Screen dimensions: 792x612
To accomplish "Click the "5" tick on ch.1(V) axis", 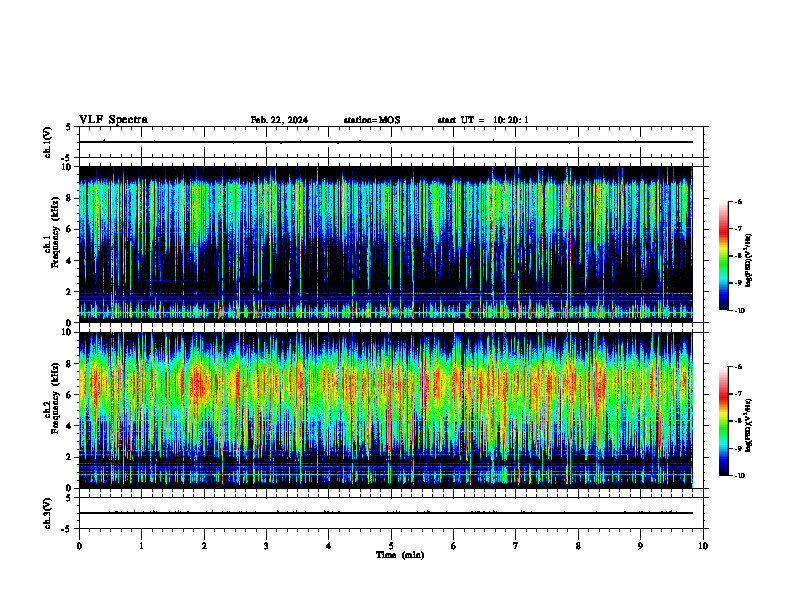I will [x=70, y=127].
